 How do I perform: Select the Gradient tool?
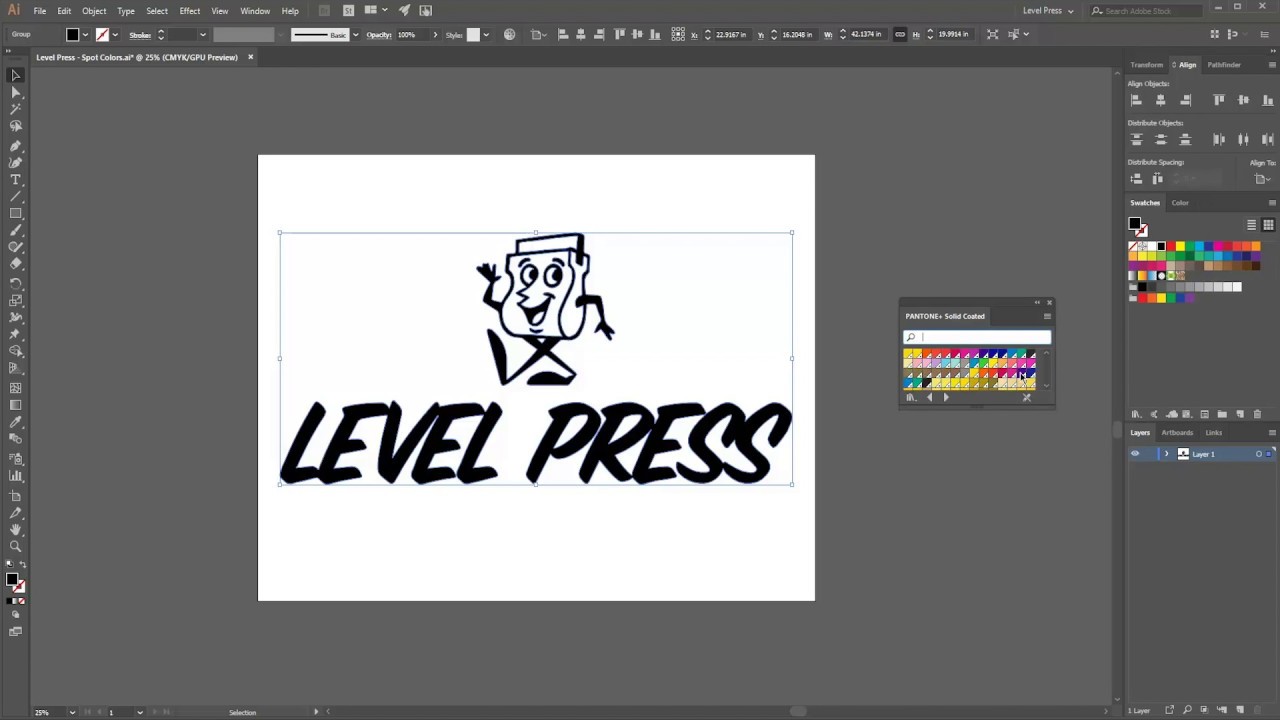tap(16, 405)
